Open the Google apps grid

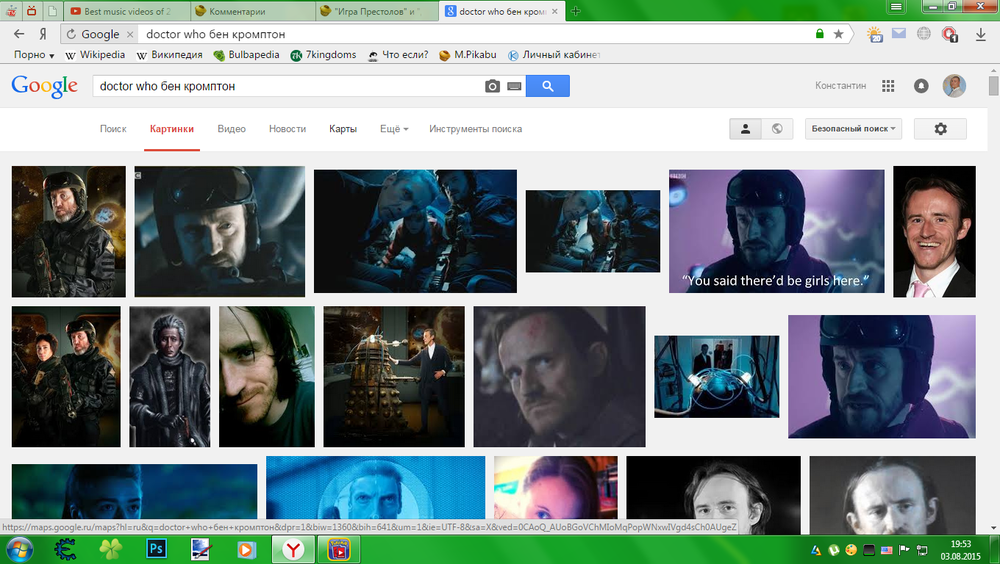pos(887,86)
